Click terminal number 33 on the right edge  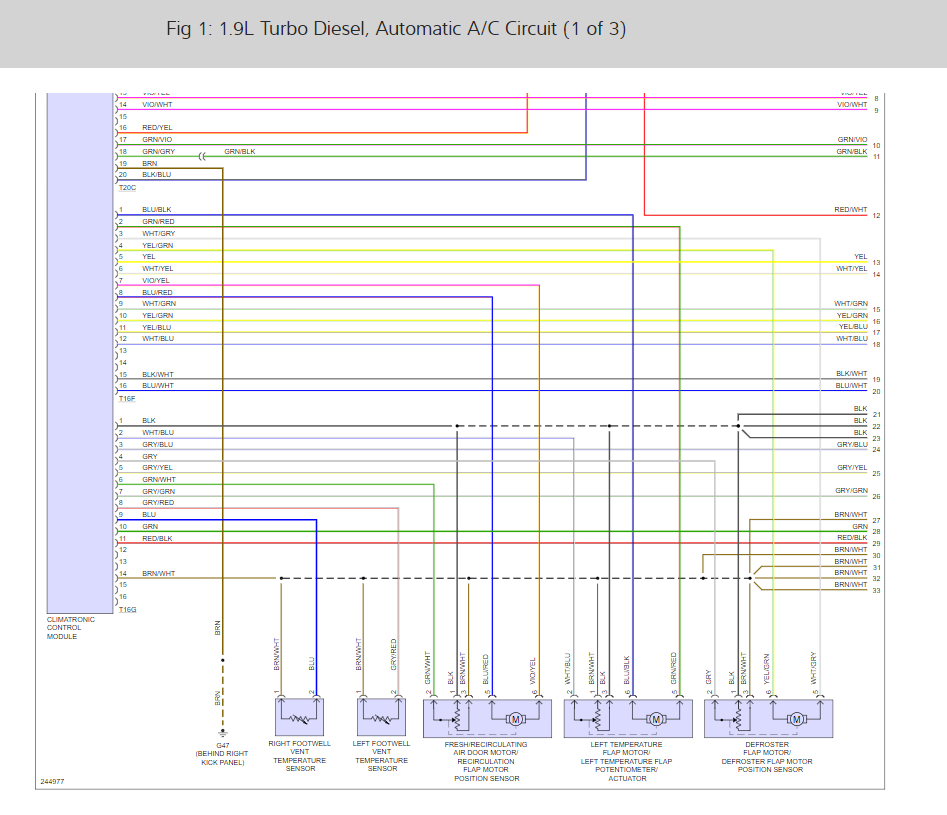tap(876, 590)
